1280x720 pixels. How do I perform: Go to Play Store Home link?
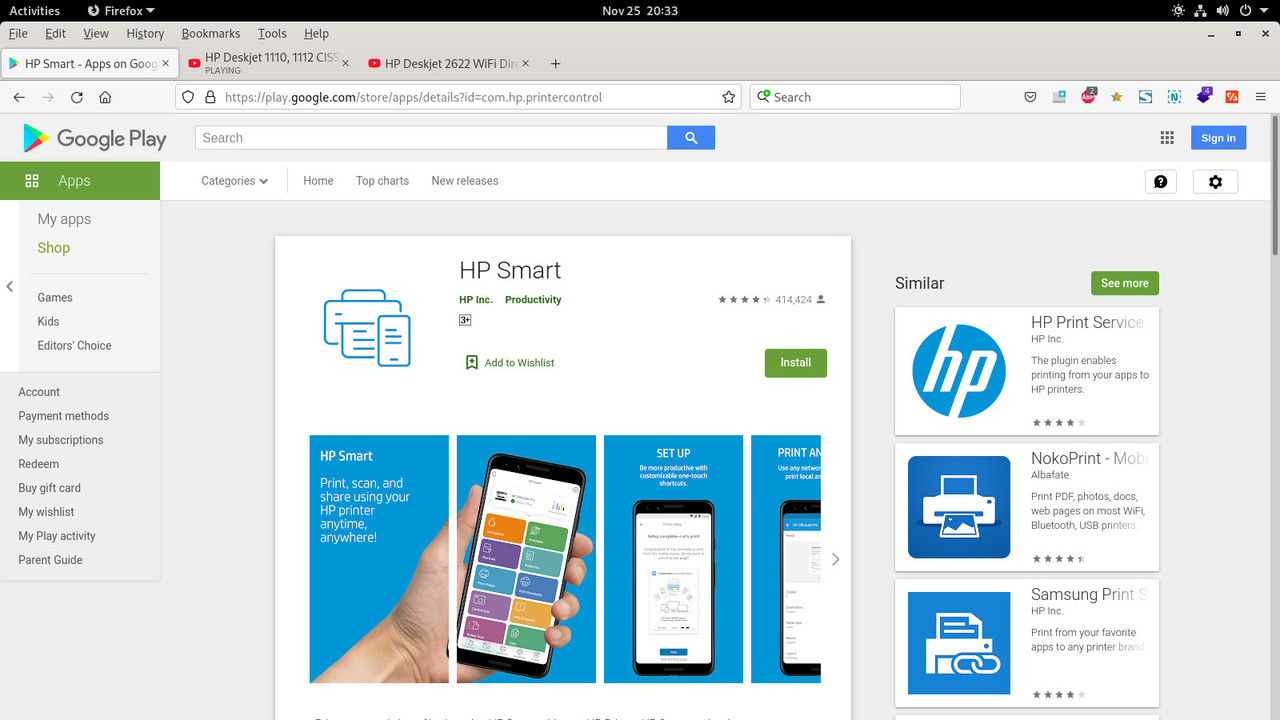pos(318,181)
